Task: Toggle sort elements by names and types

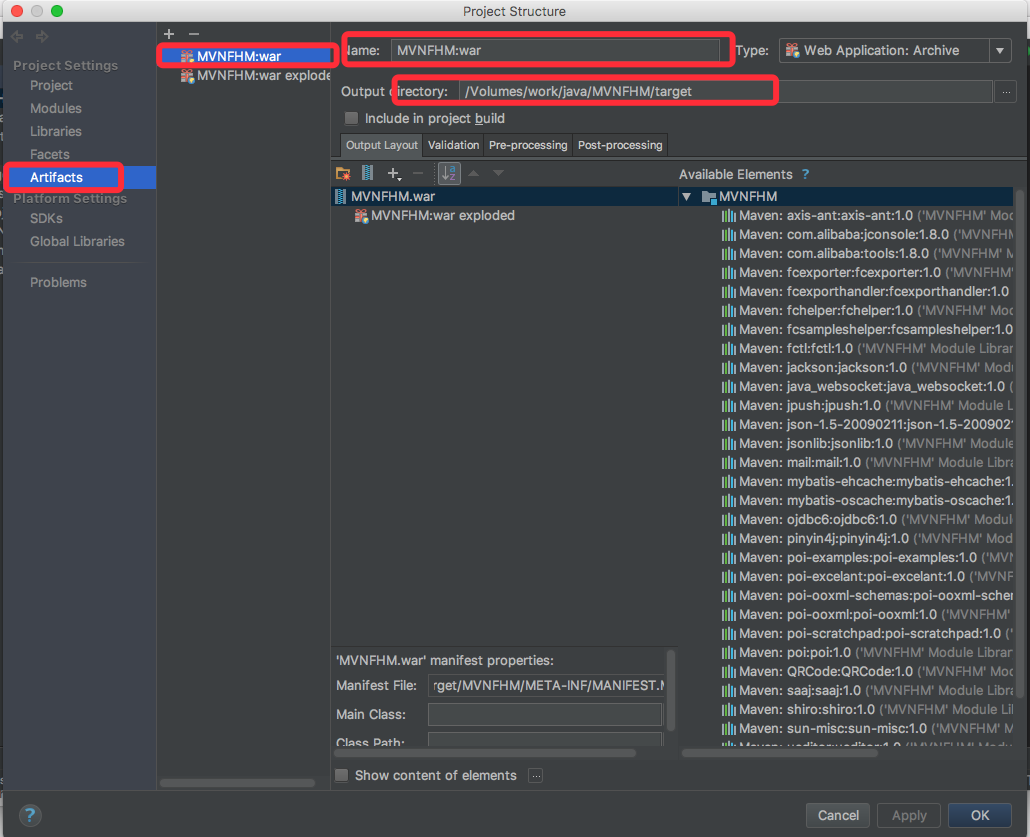Action: click(x=449, y=173)
